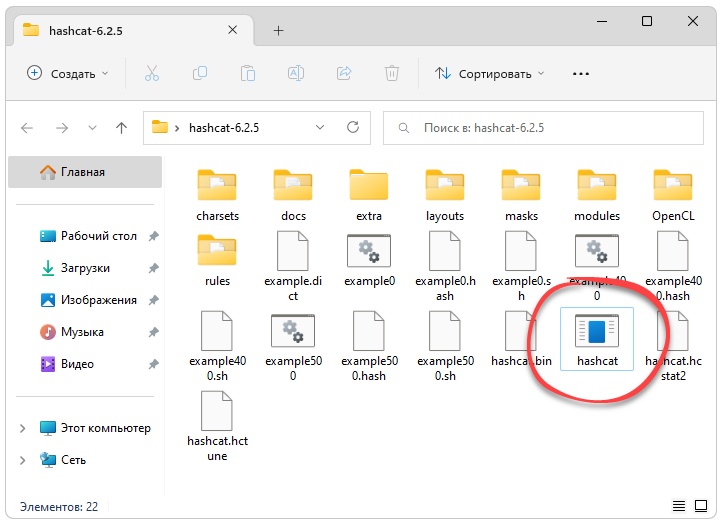Click the Rename icon in toolbar

(296, 73)
